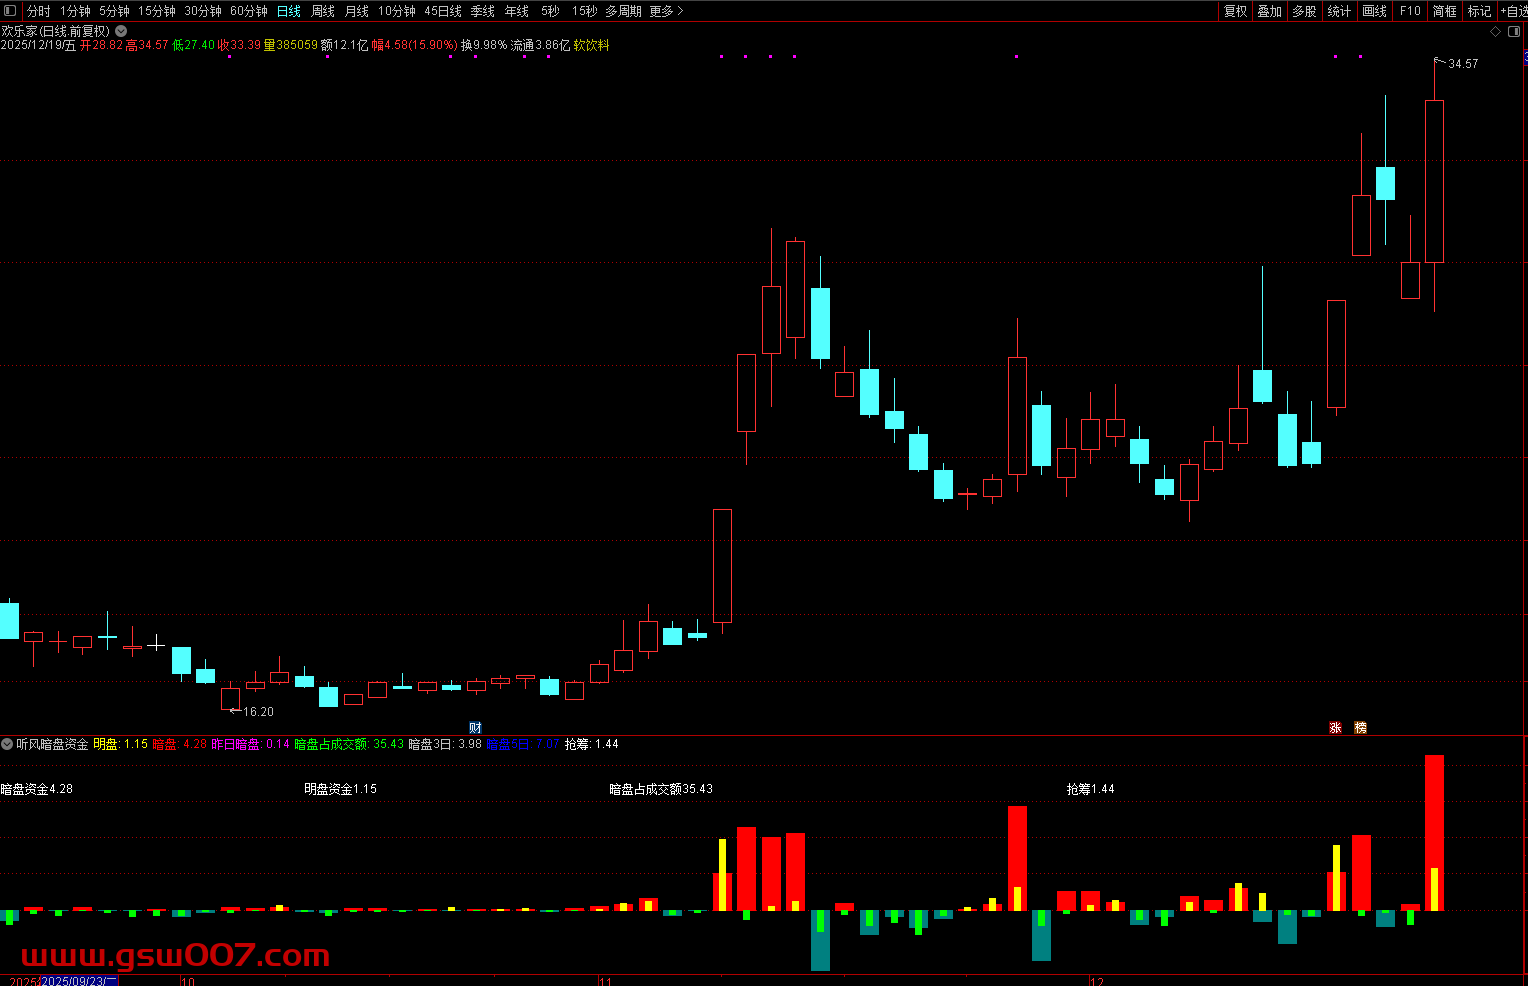1528x986 pixels.
Task: Click the 财 financial marker icon
Action: coord(475,728)
